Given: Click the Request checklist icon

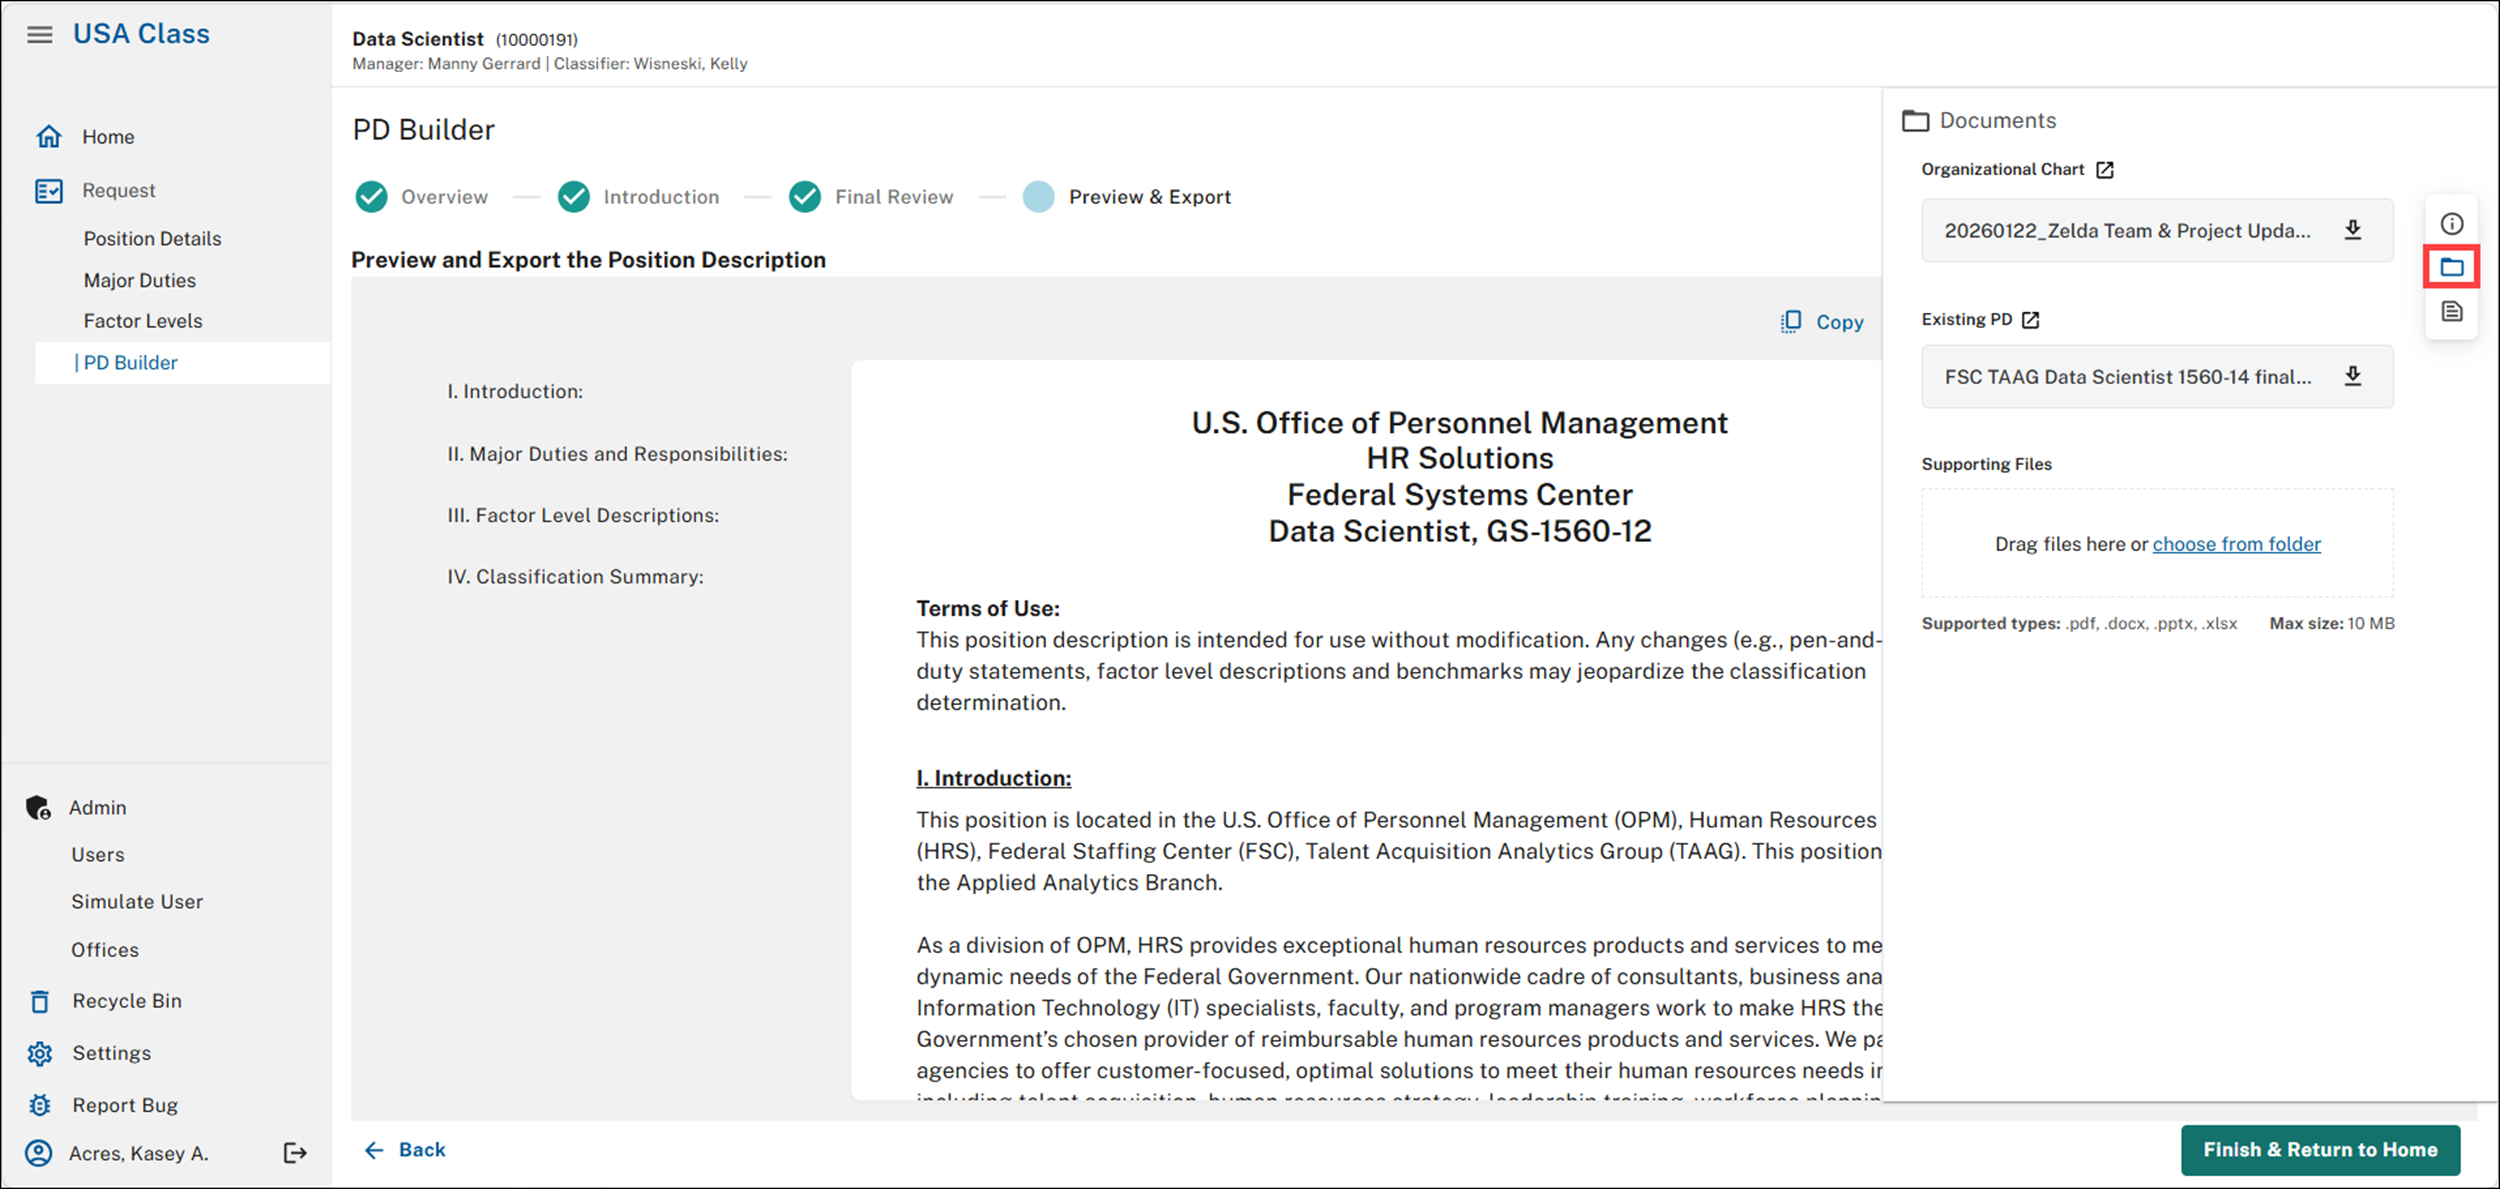Looking at the screenshot, I should (49, 190).
